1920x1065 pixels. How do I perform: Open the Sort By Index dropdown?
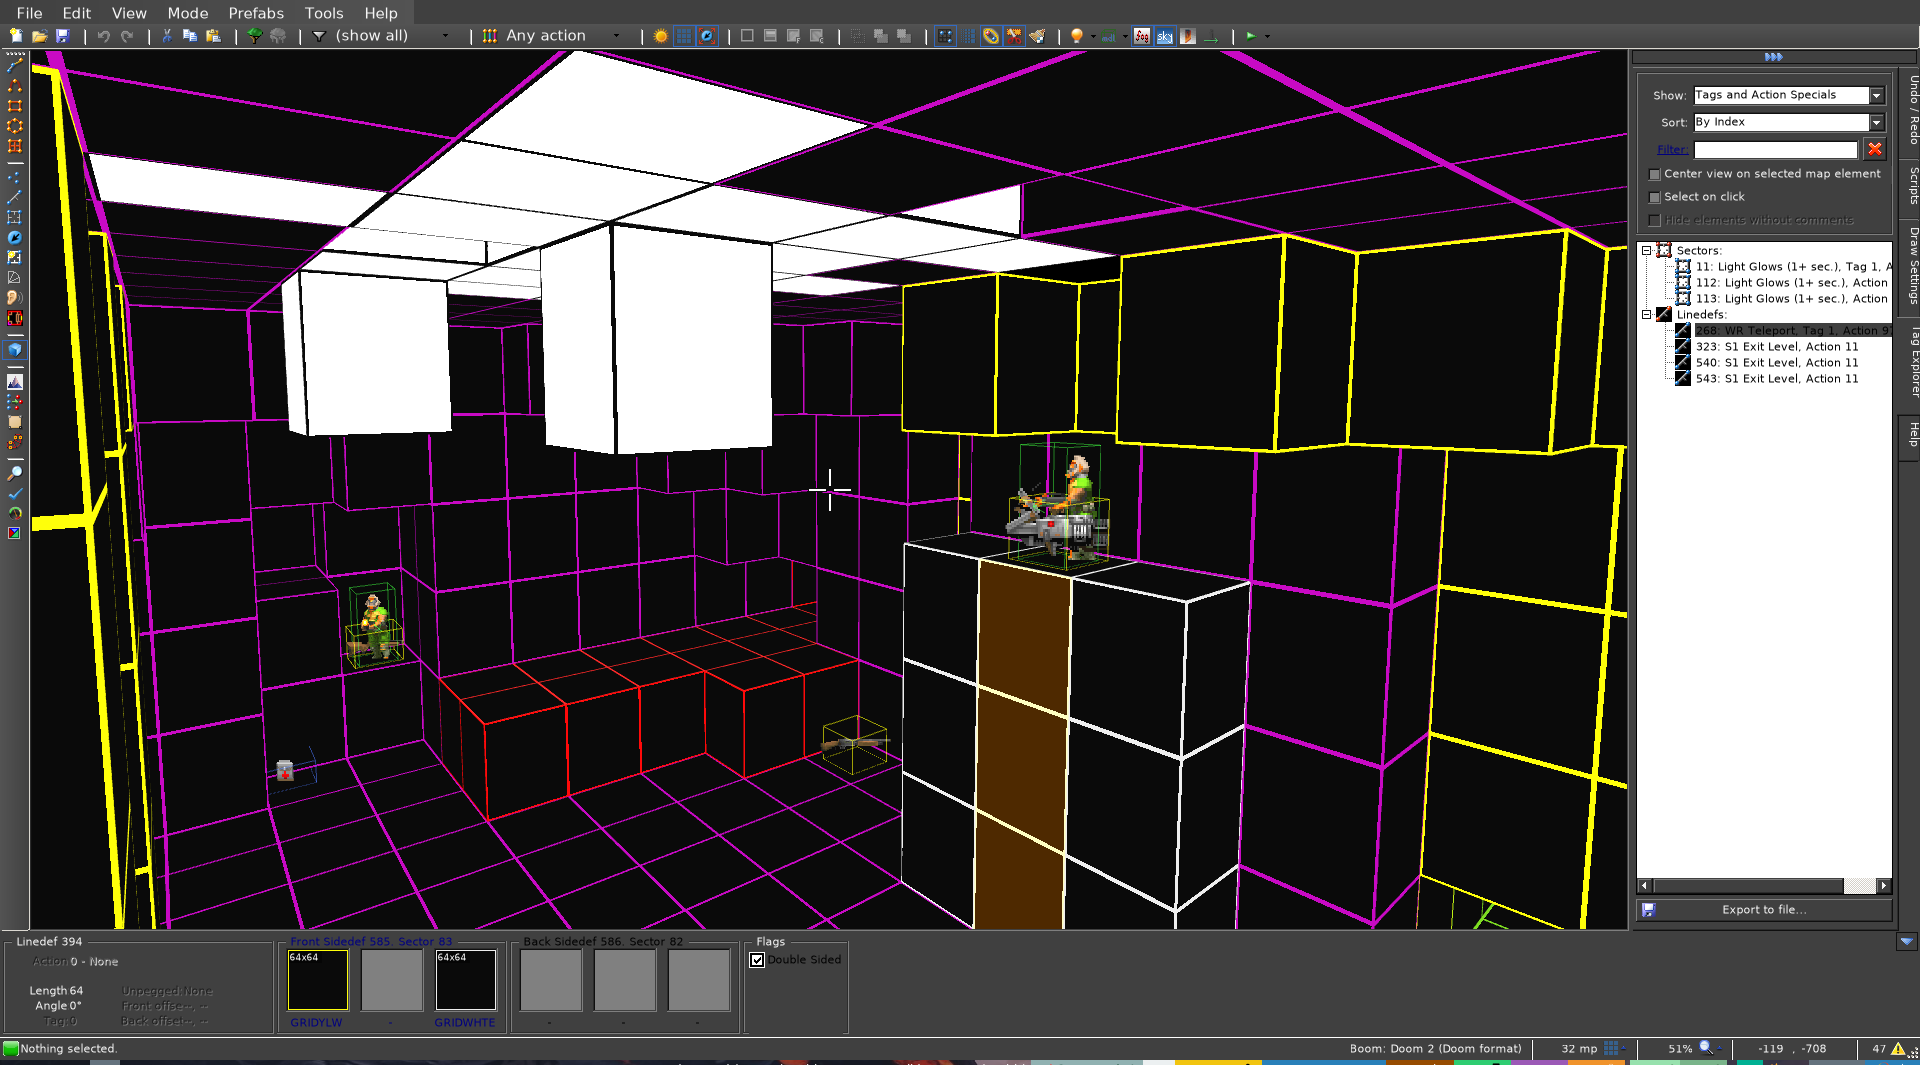[x=1877, y=122]
